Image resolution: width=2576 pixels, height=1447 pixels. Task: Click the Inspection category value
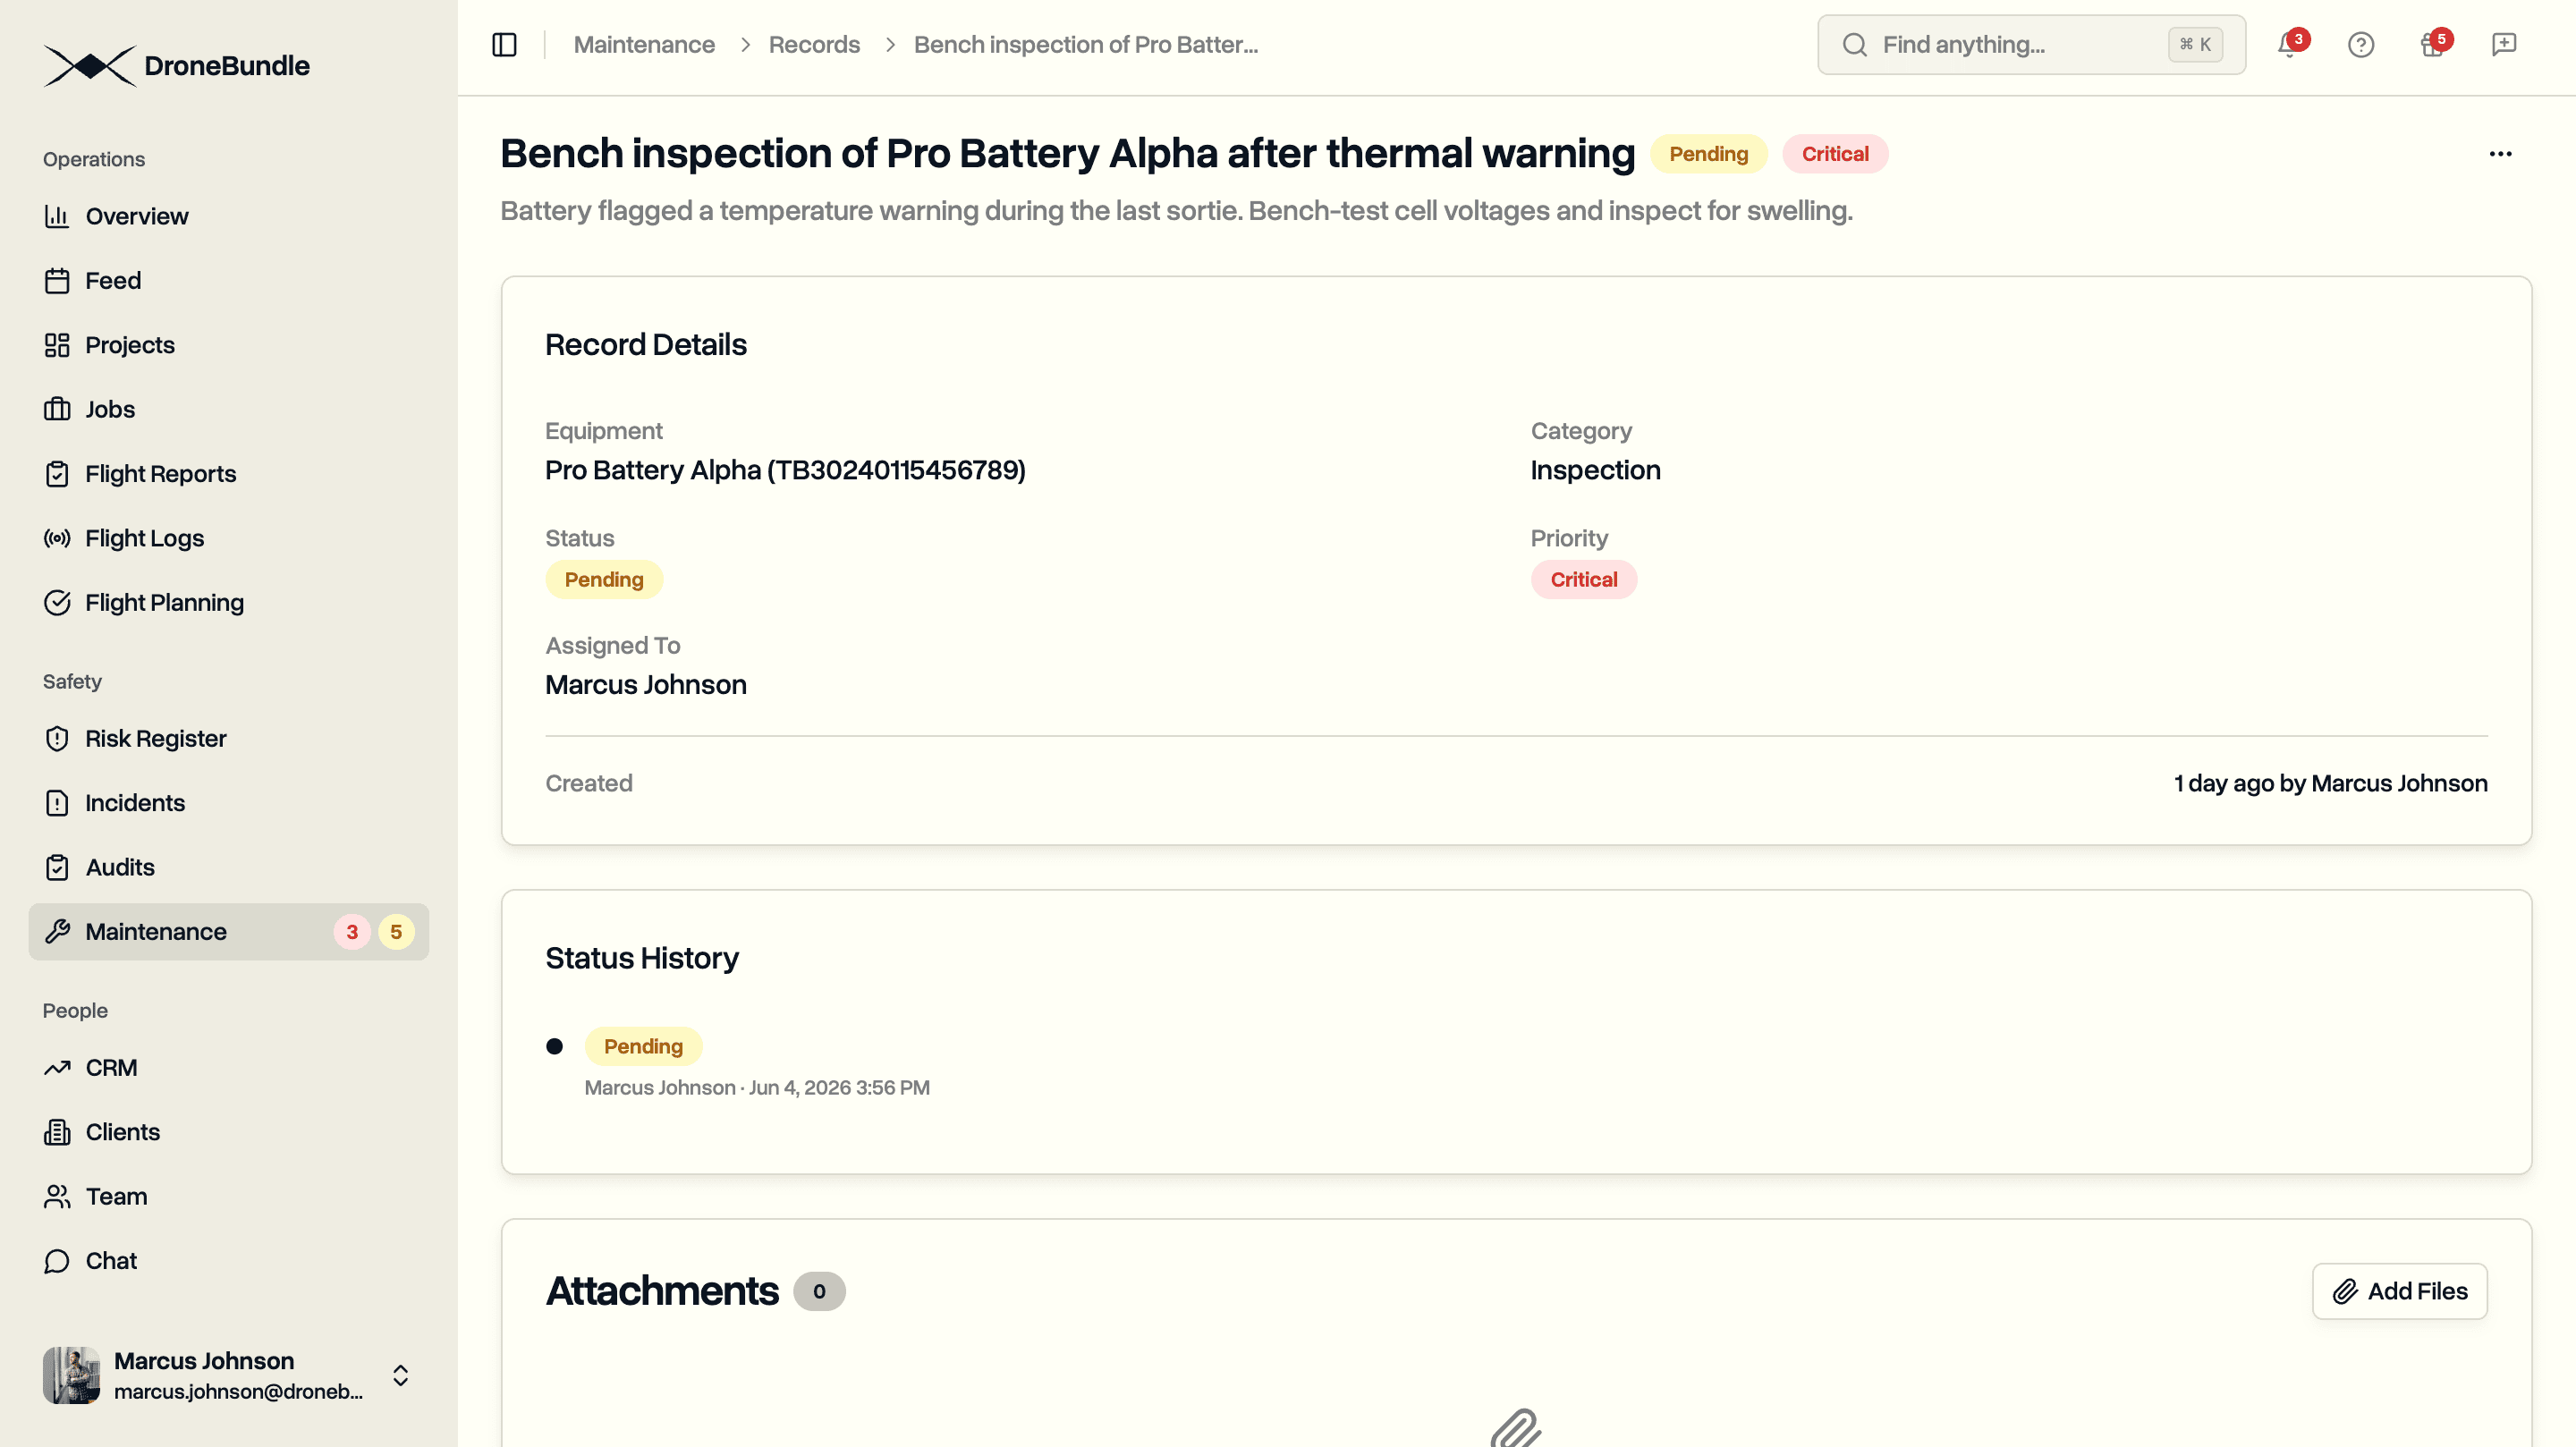[x=1595, y=470]
